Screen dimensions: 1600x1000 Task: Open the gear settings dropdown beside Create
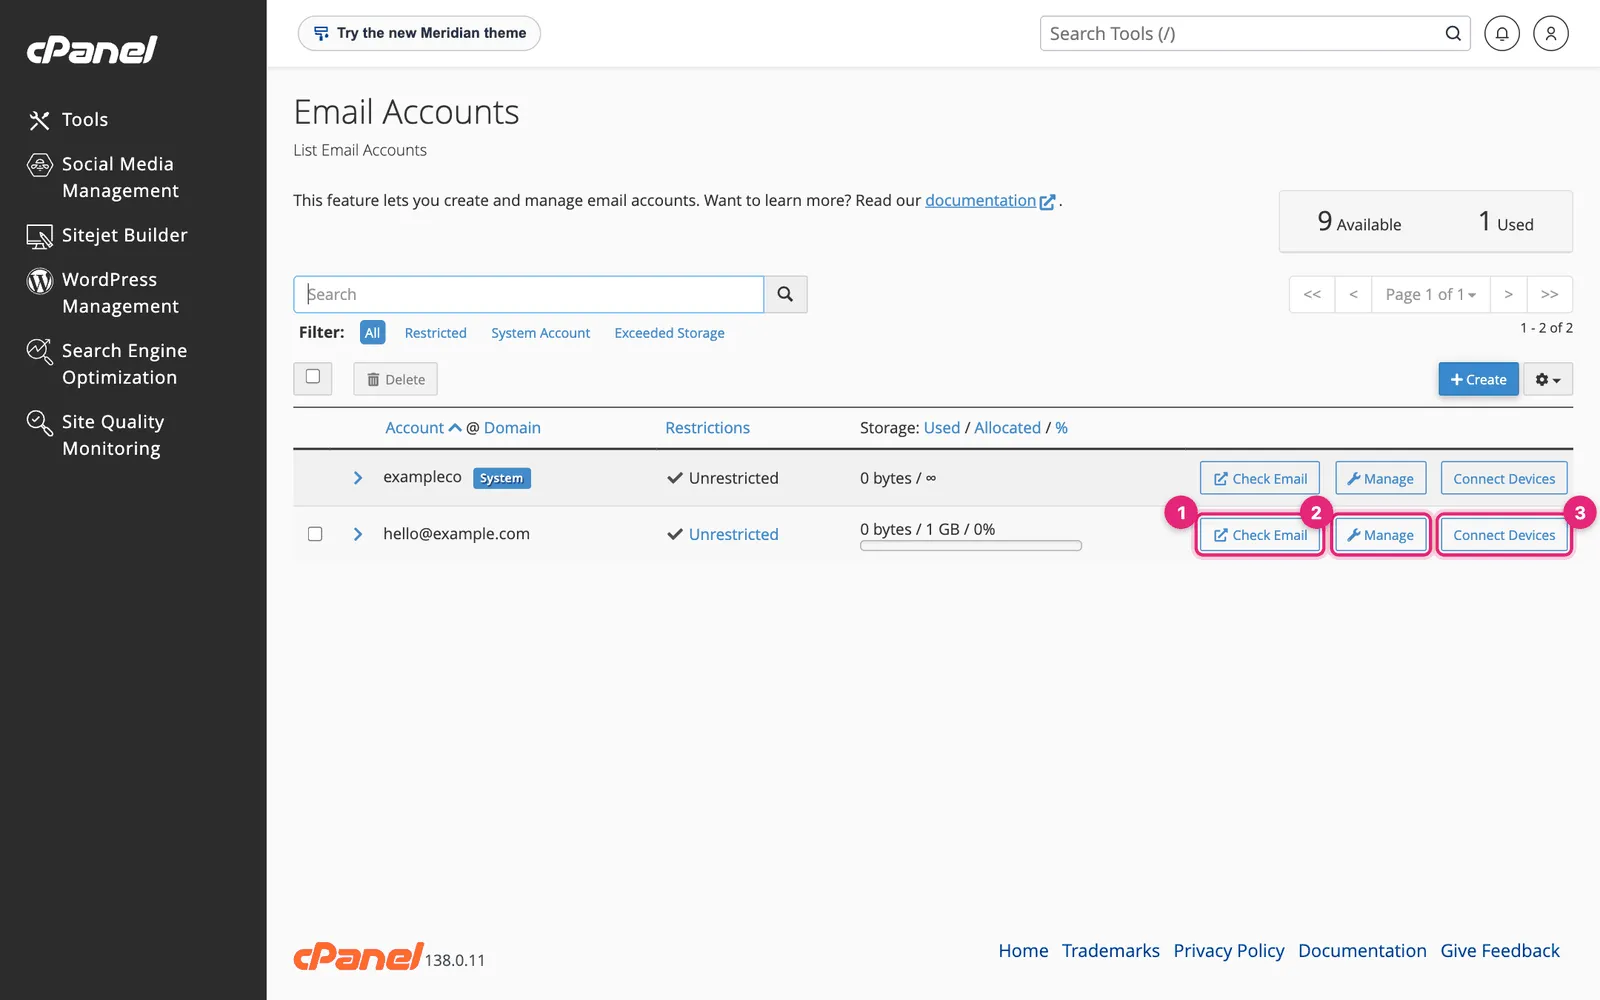(1547, 380)
